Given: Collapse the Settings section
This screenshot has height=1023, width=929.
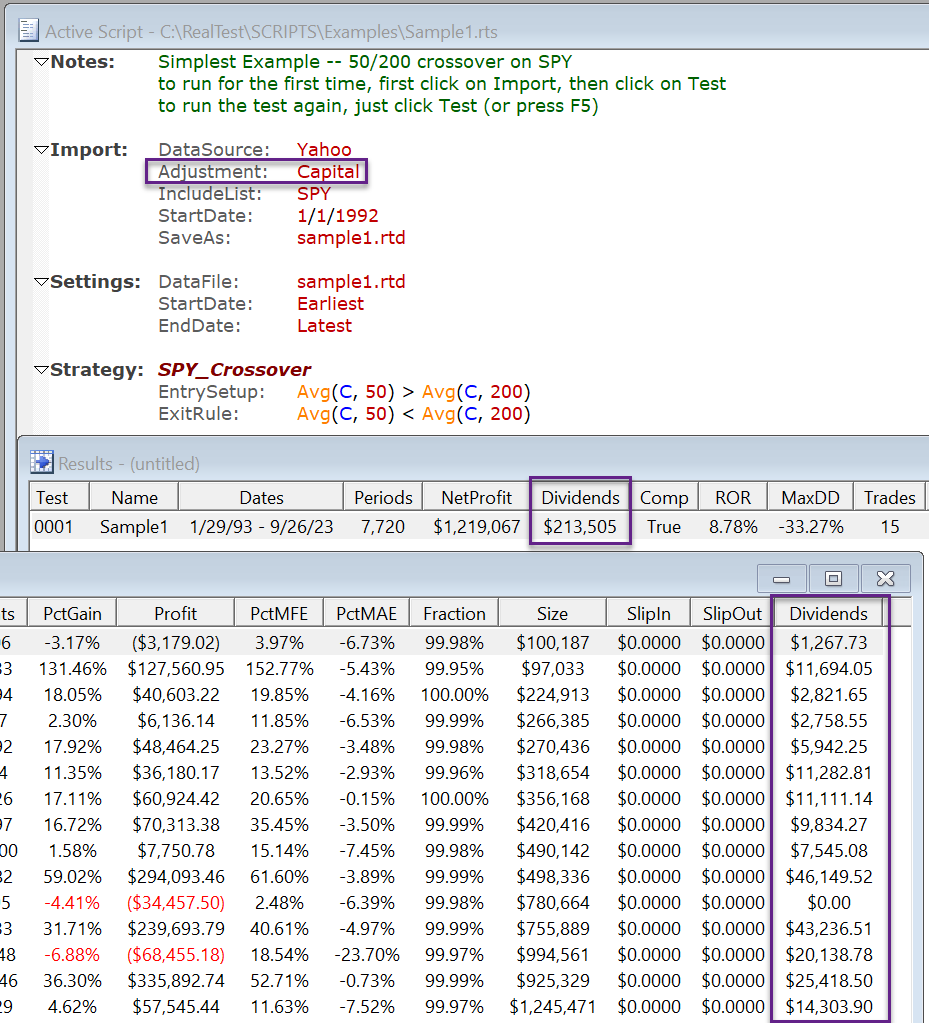Looking at the screenshot, I should pyautogui.click(x=41, y=282).
